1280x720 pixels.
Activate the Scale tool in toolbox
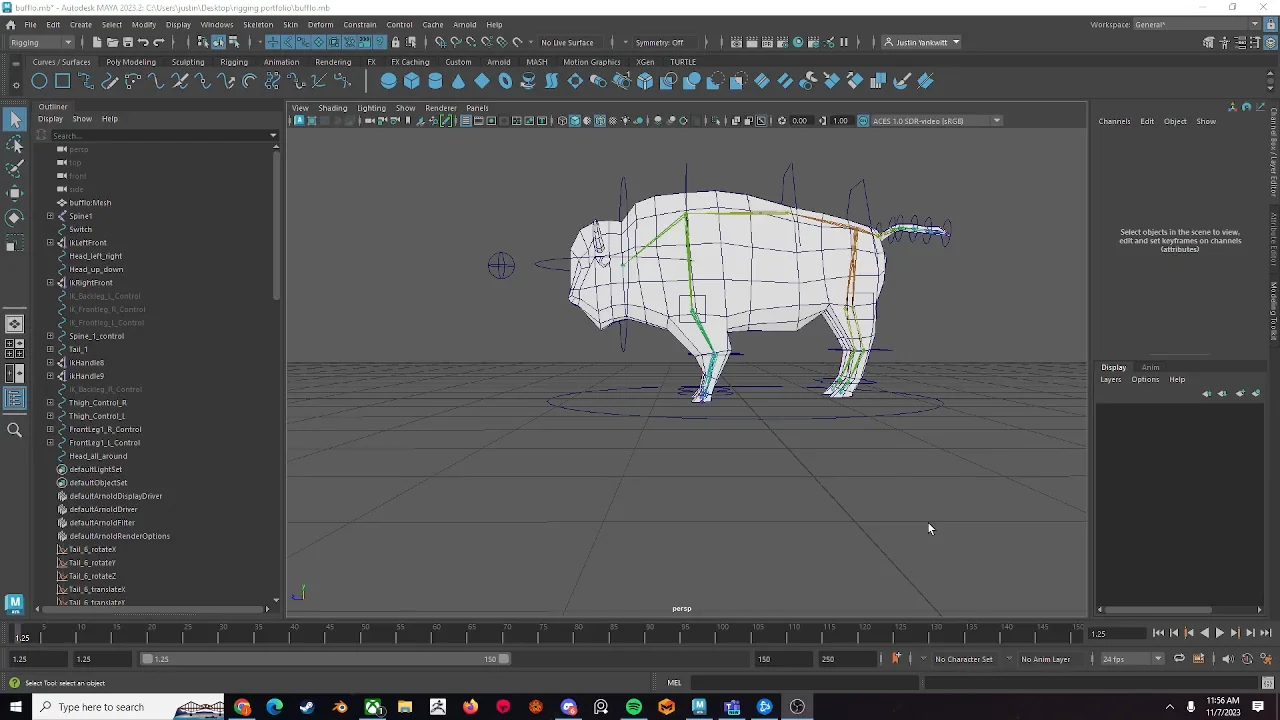[x=14, y=242]
